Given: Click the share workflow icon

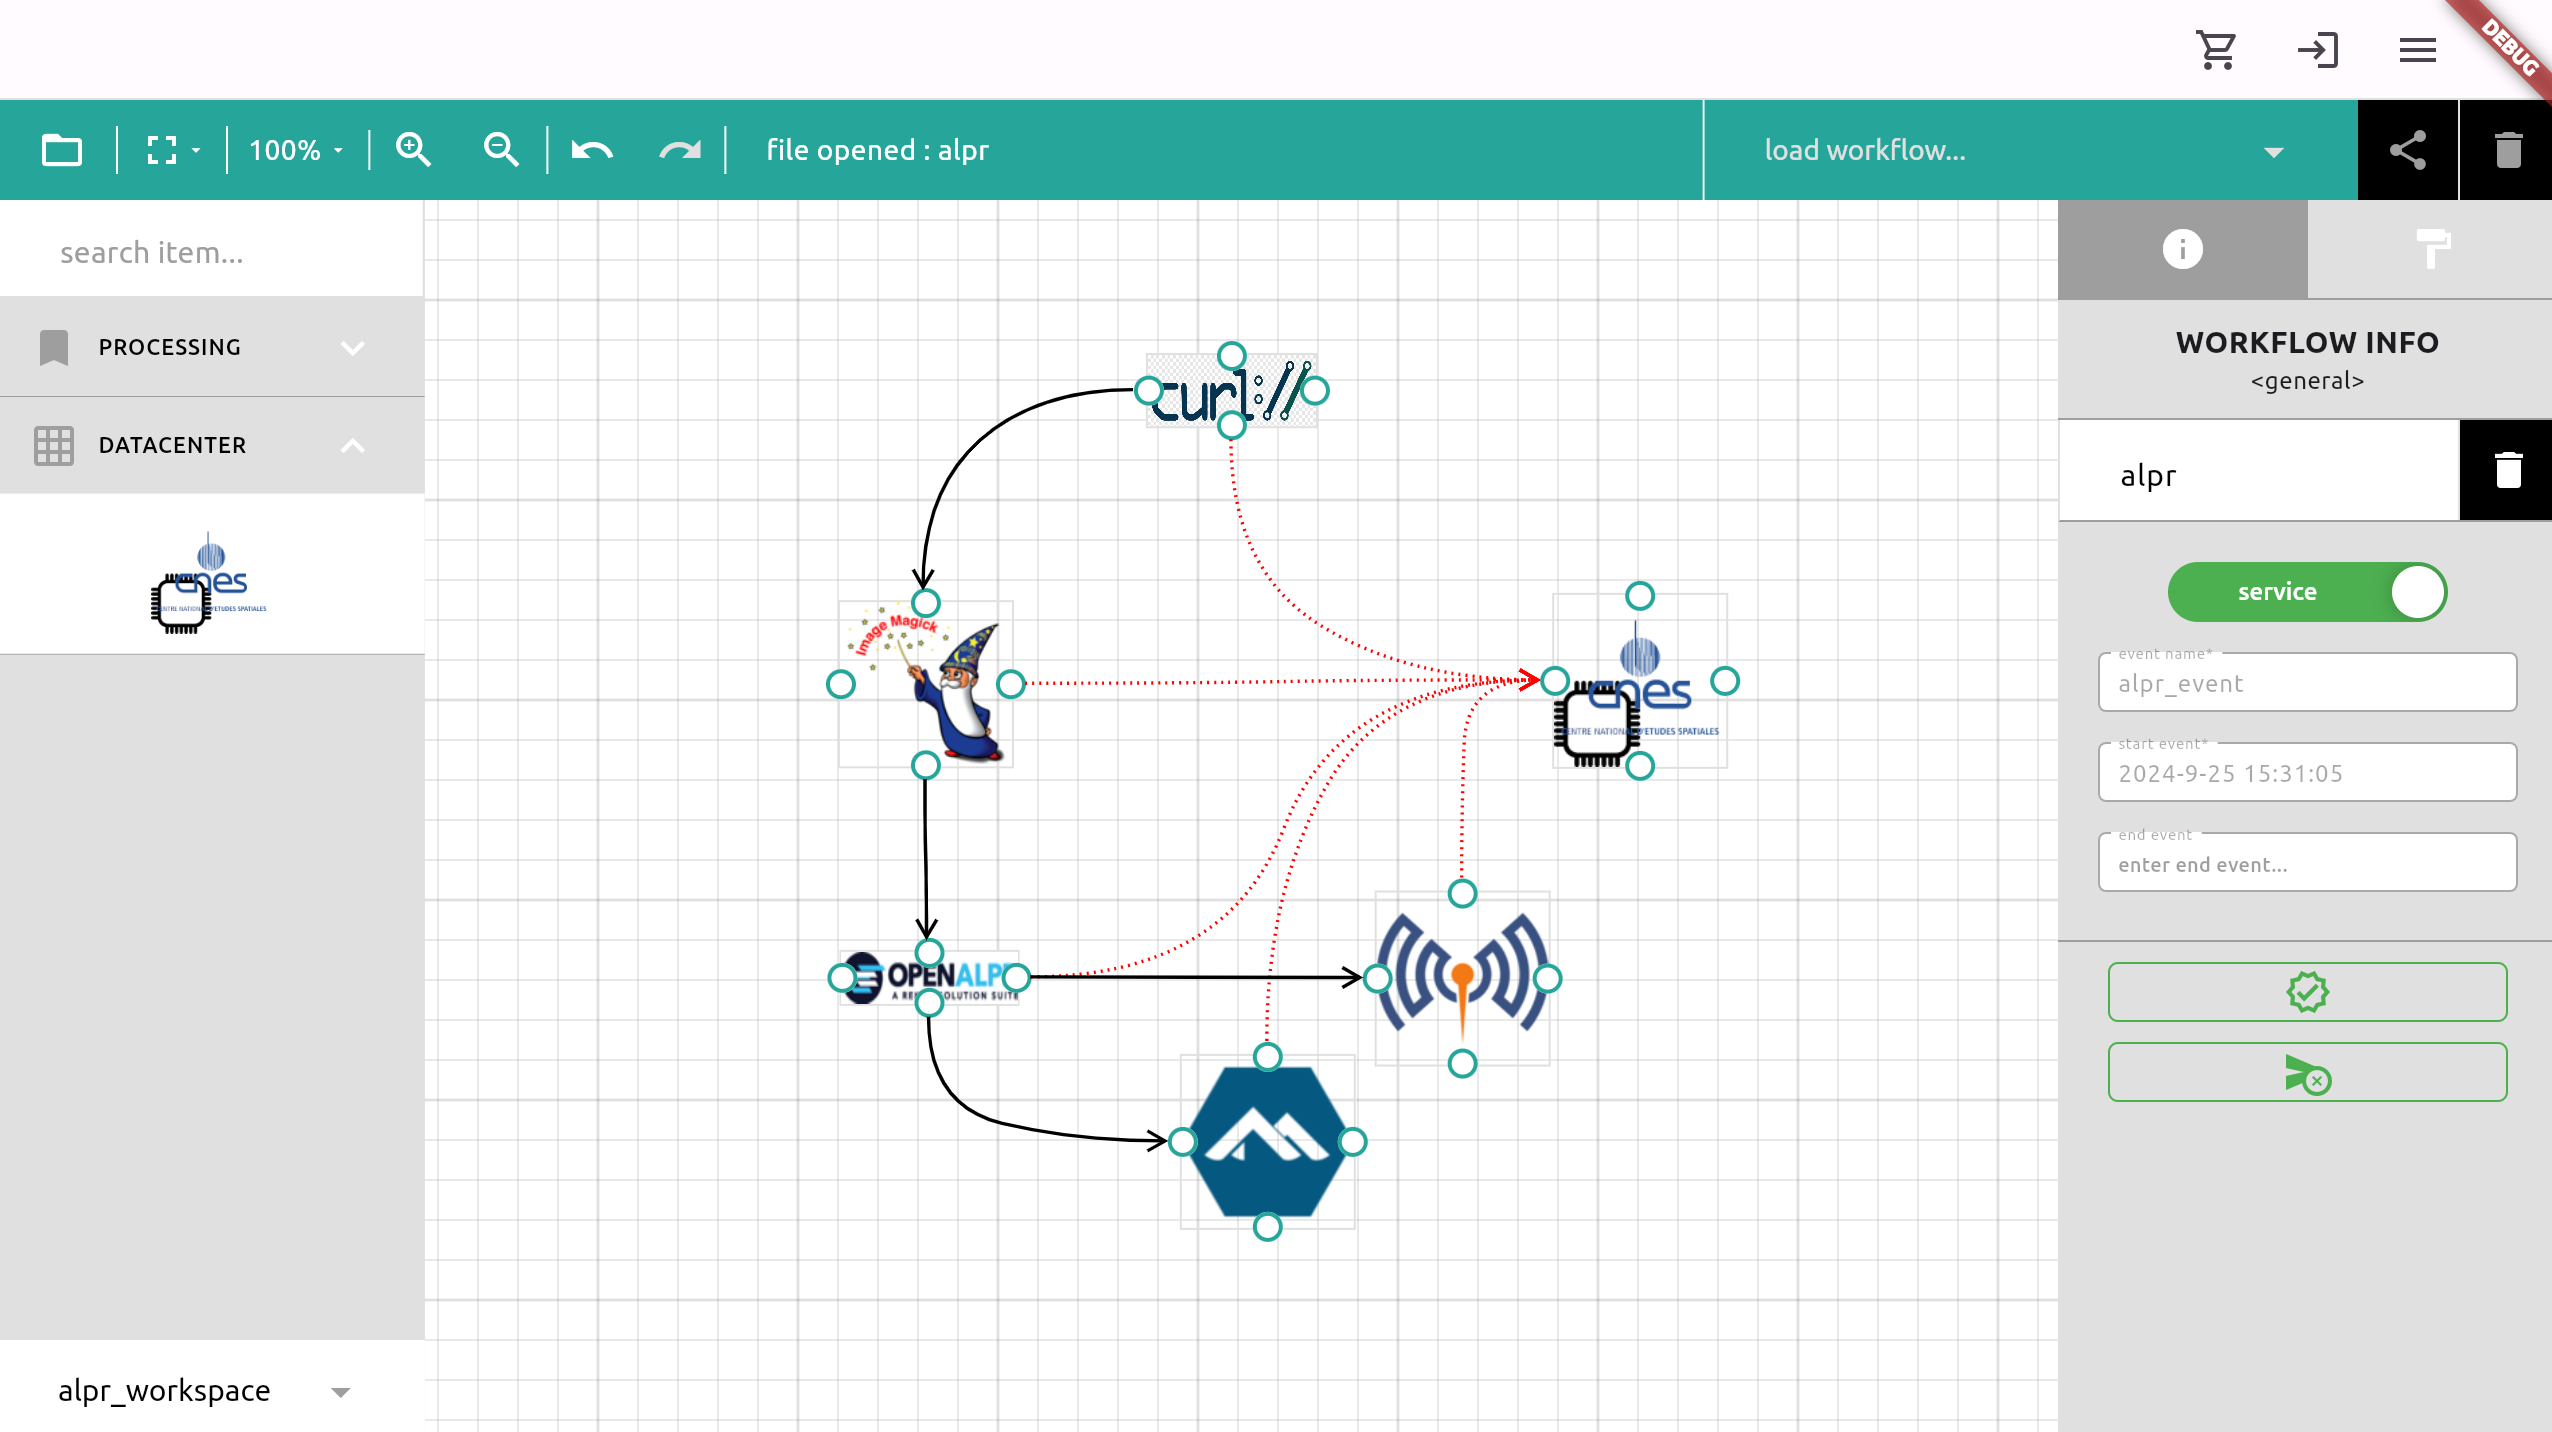Looking at the screenshot, I should (x=2407, y=150).
